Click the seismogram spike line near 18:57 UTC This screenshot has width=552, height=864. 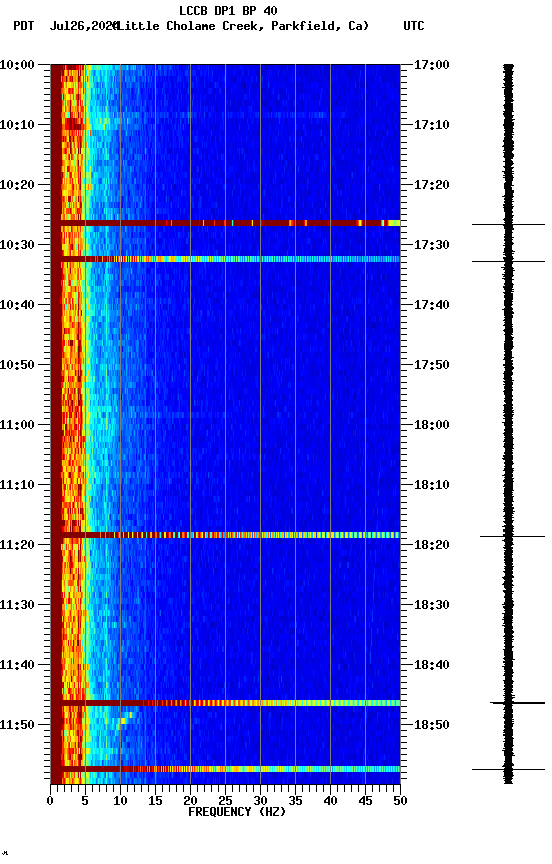(x=508, y=769)
